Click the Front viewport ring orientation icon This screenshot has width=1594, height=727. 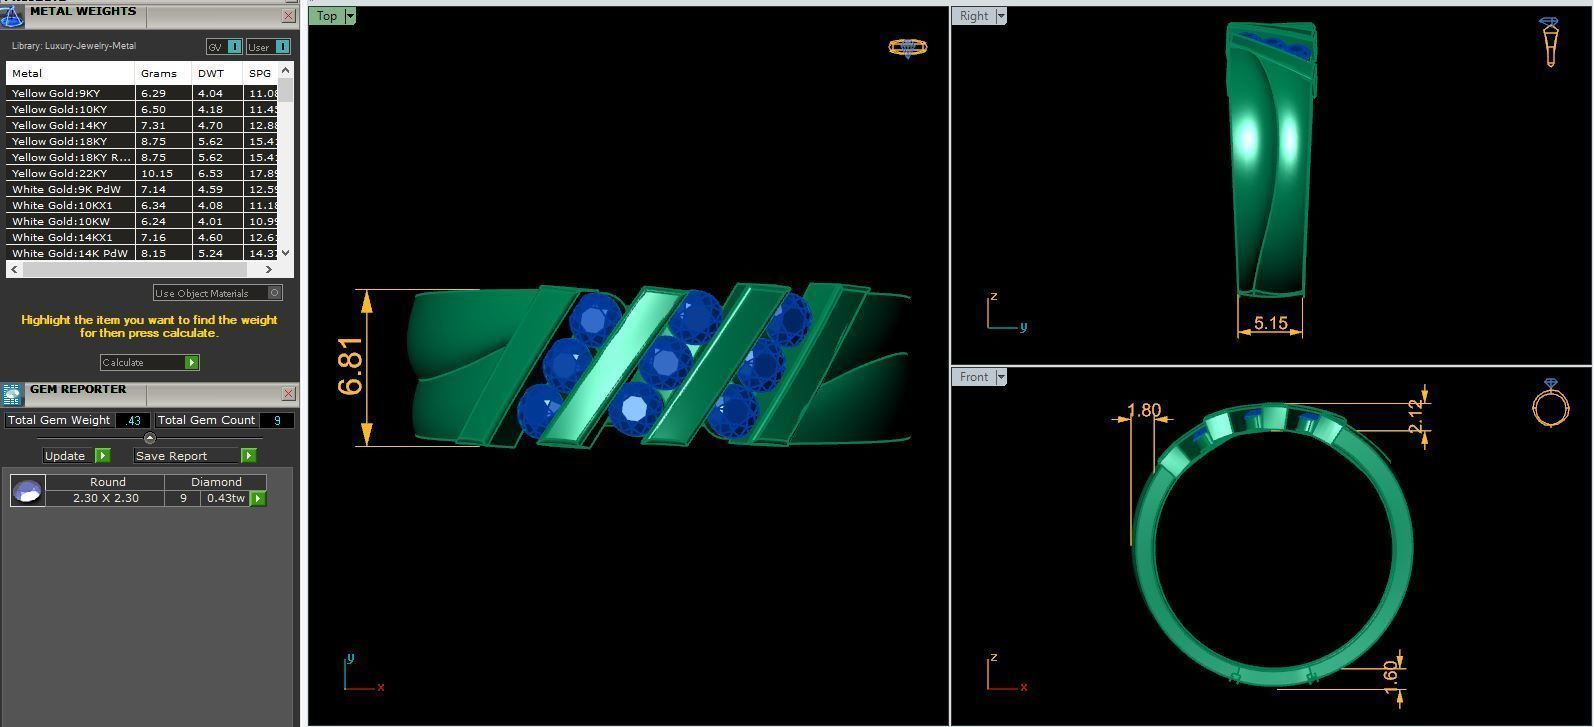coord(1550,403)
